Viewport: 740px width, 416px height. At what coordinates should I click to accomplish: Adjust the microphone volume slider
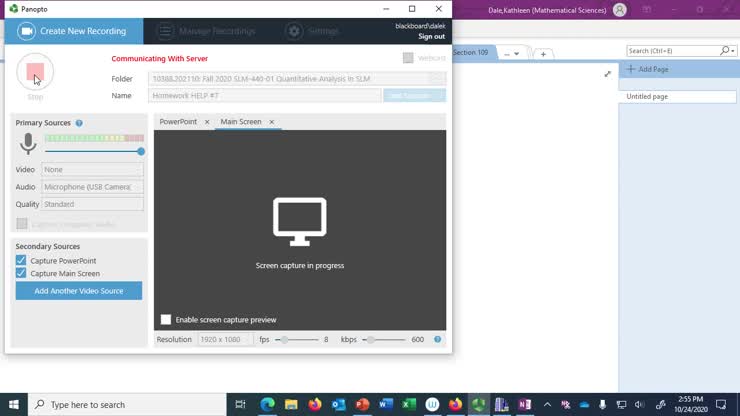point(141,151)
